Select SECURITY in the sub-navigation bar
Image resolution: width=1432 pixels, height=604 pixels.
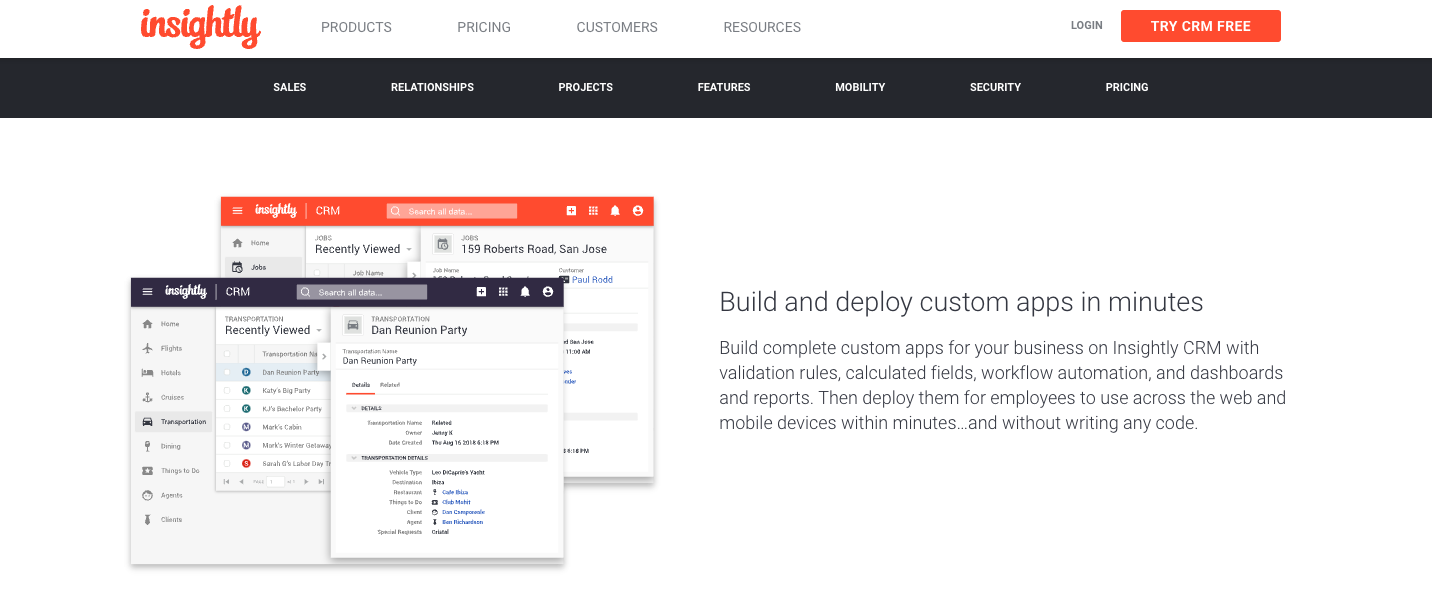click(x=995, y=87)
